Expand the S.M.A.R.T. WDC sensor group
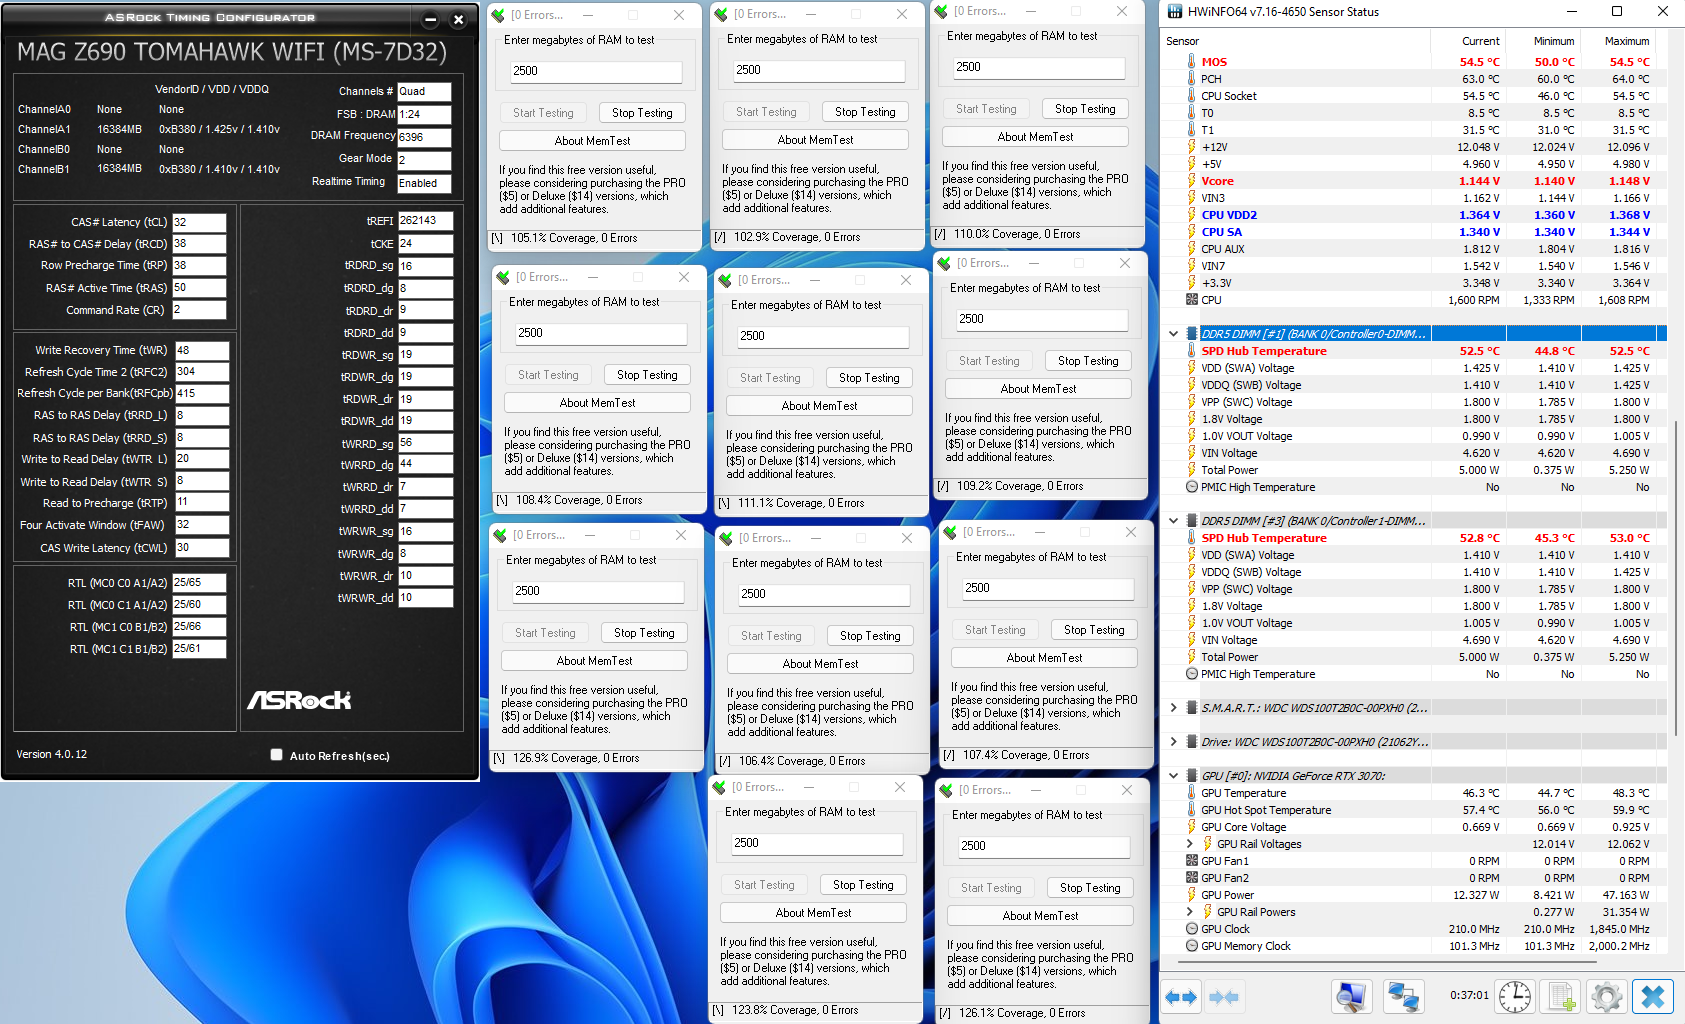This screenshot has height=1024, width=1685. point(1173,708)
